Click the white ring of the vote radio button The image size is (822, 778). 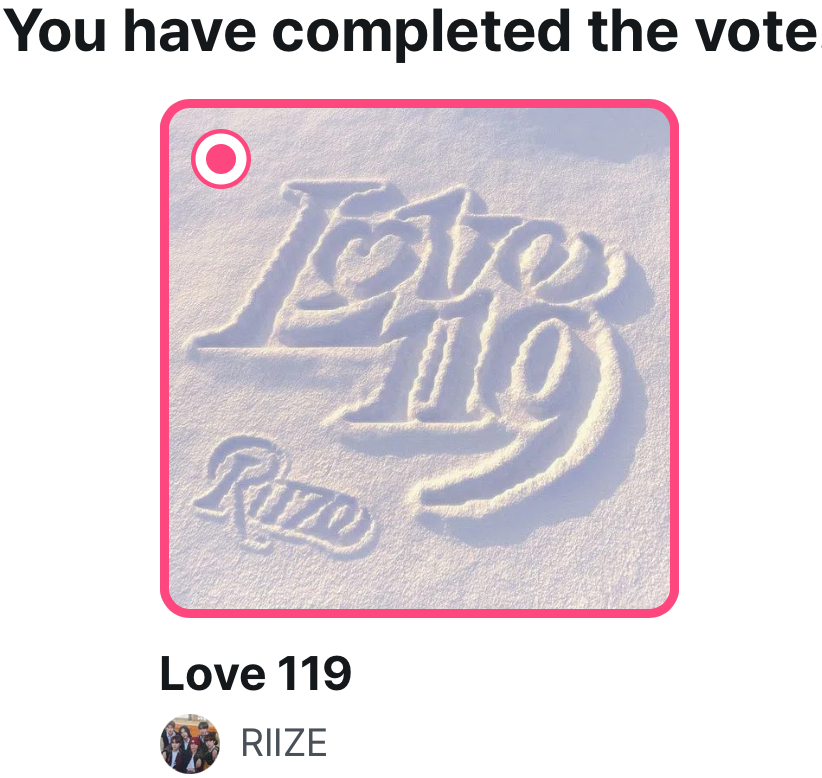[221, 137]
